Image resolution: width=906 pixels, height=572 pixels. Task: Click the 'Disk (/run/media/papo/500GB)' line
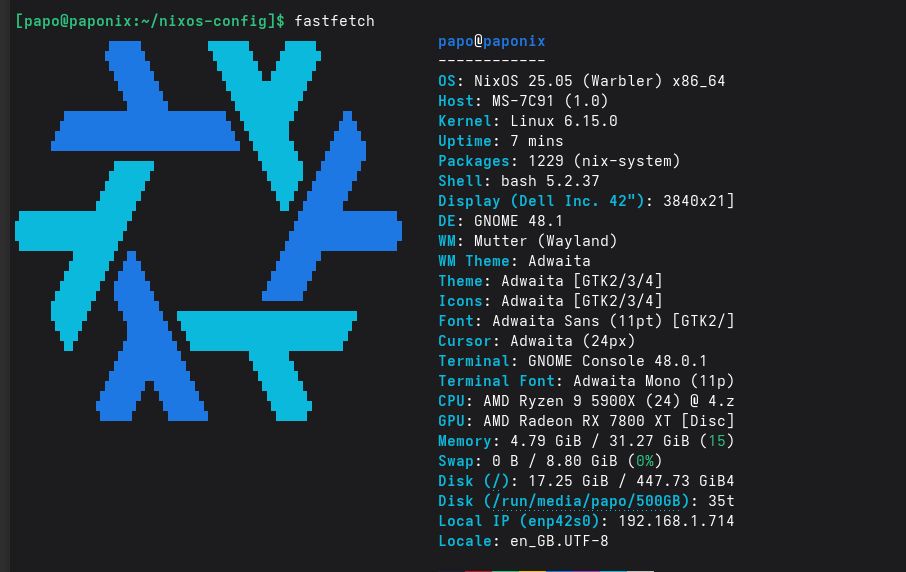click(586, 501)
